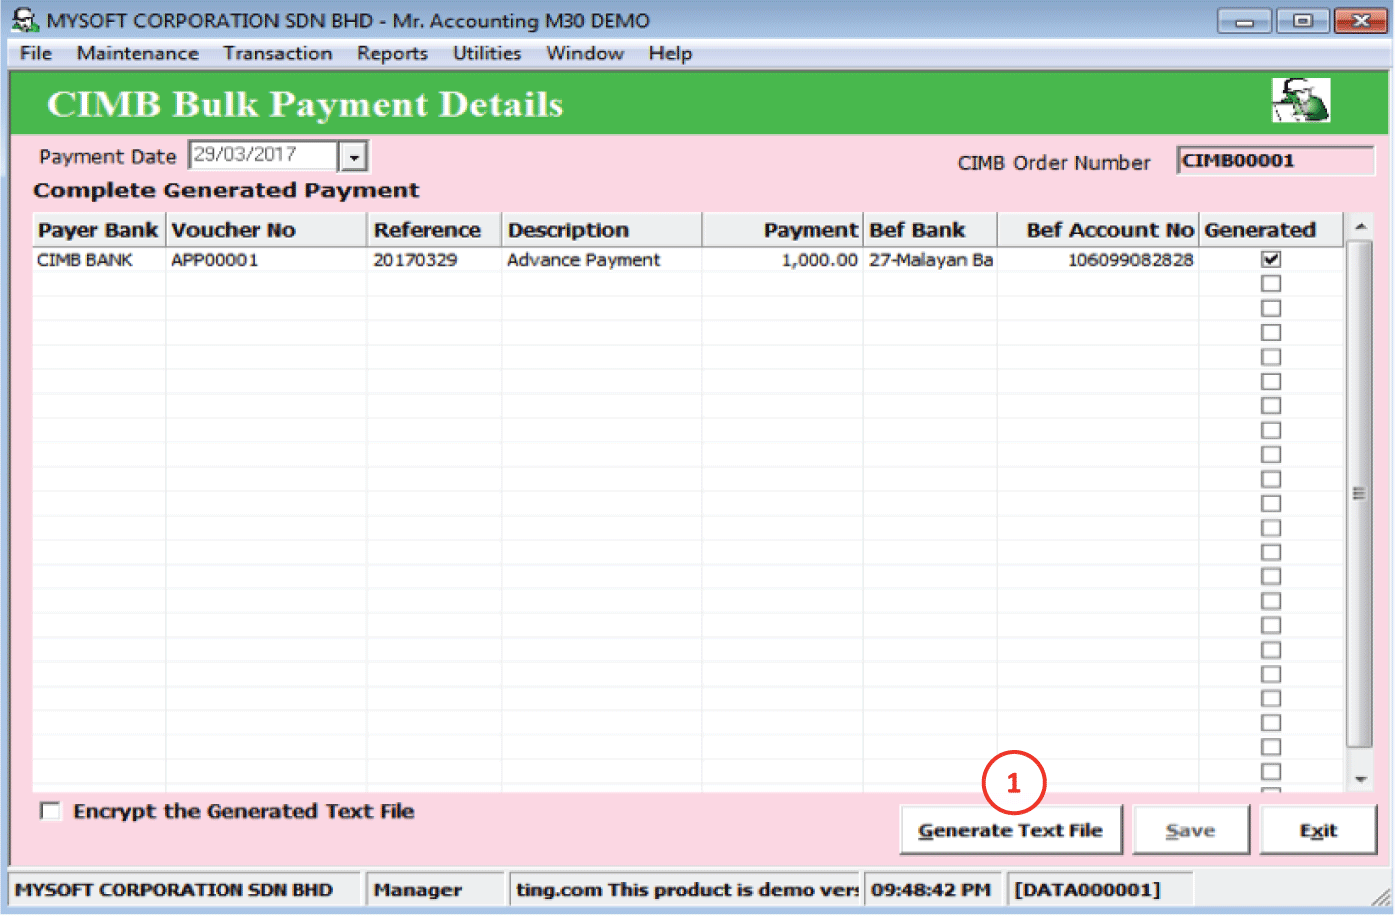1396x916 pixels.
Task: Maximize the Mr. Accounting window
Action: 1303,21
